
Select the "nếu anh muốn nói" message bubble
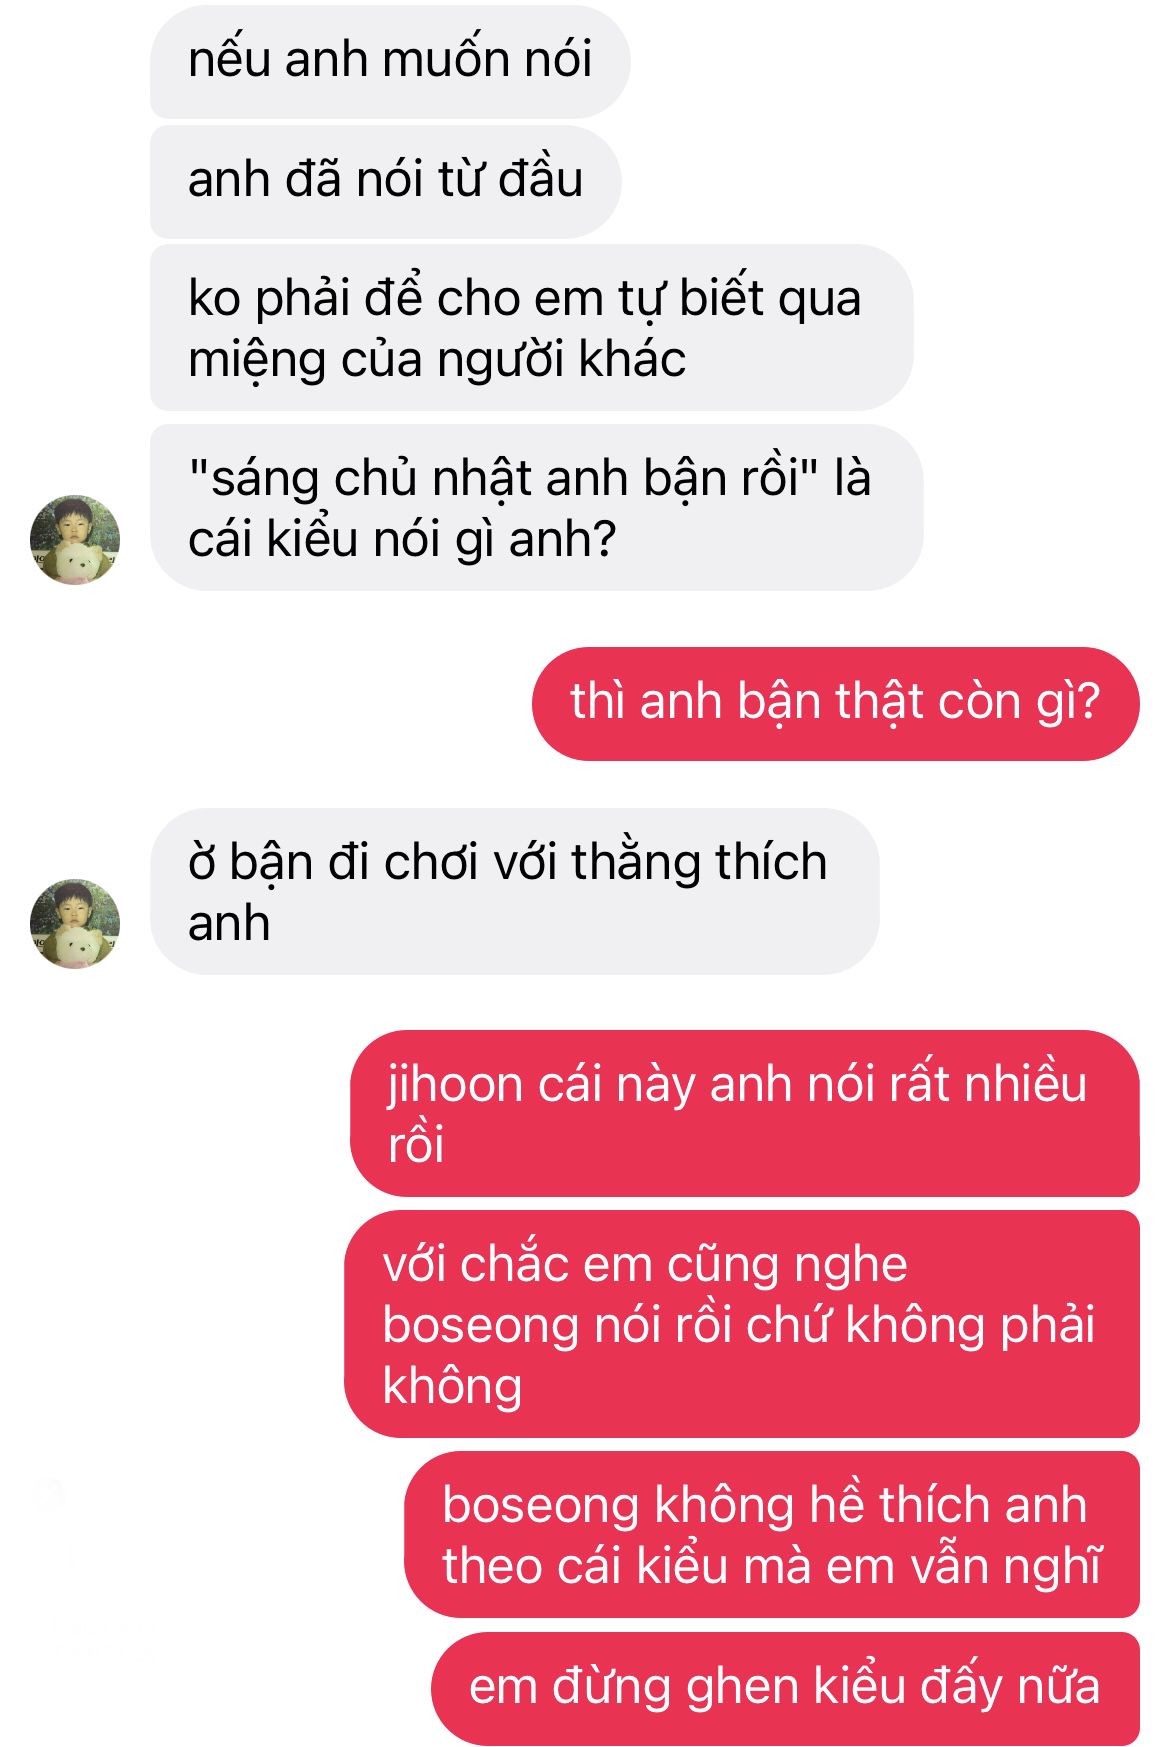coord(390,61)
